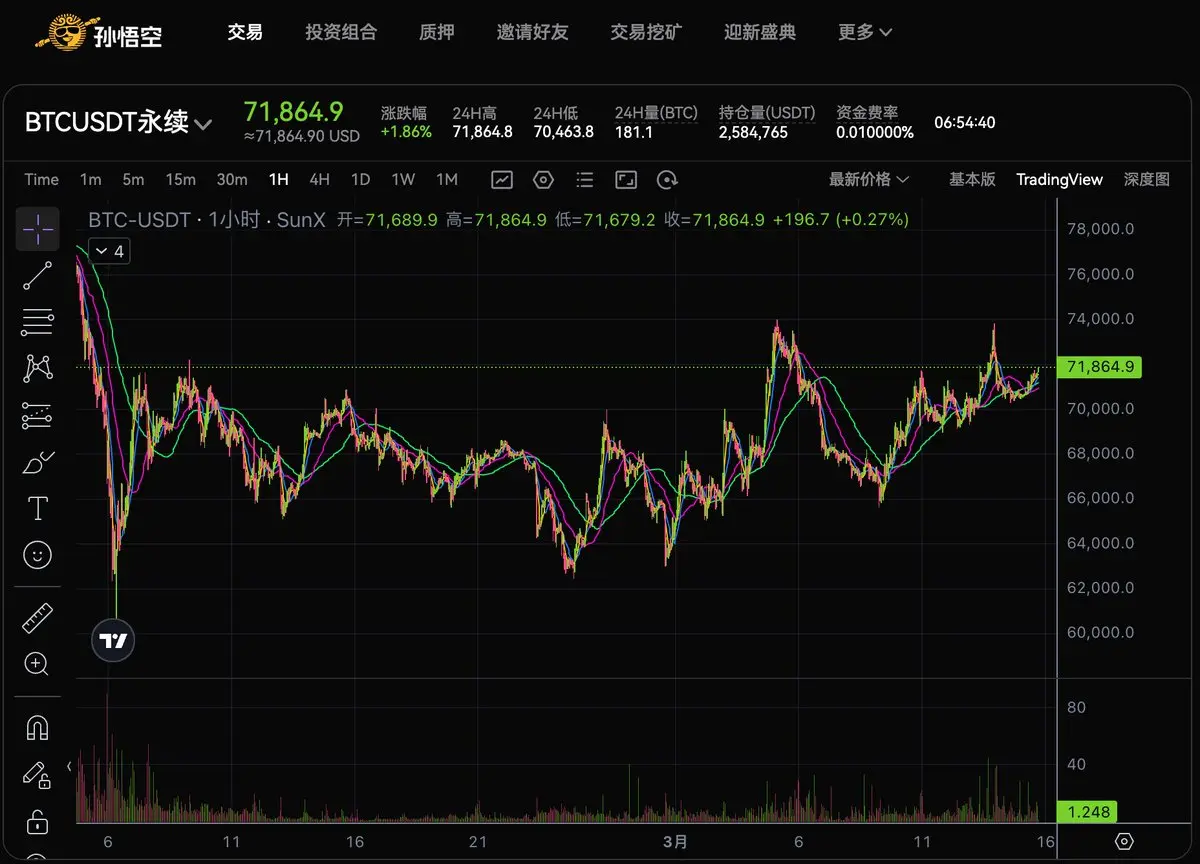Select the ruler measure tool
Screen dimensions: 1200x864
[x=37, y=618]
